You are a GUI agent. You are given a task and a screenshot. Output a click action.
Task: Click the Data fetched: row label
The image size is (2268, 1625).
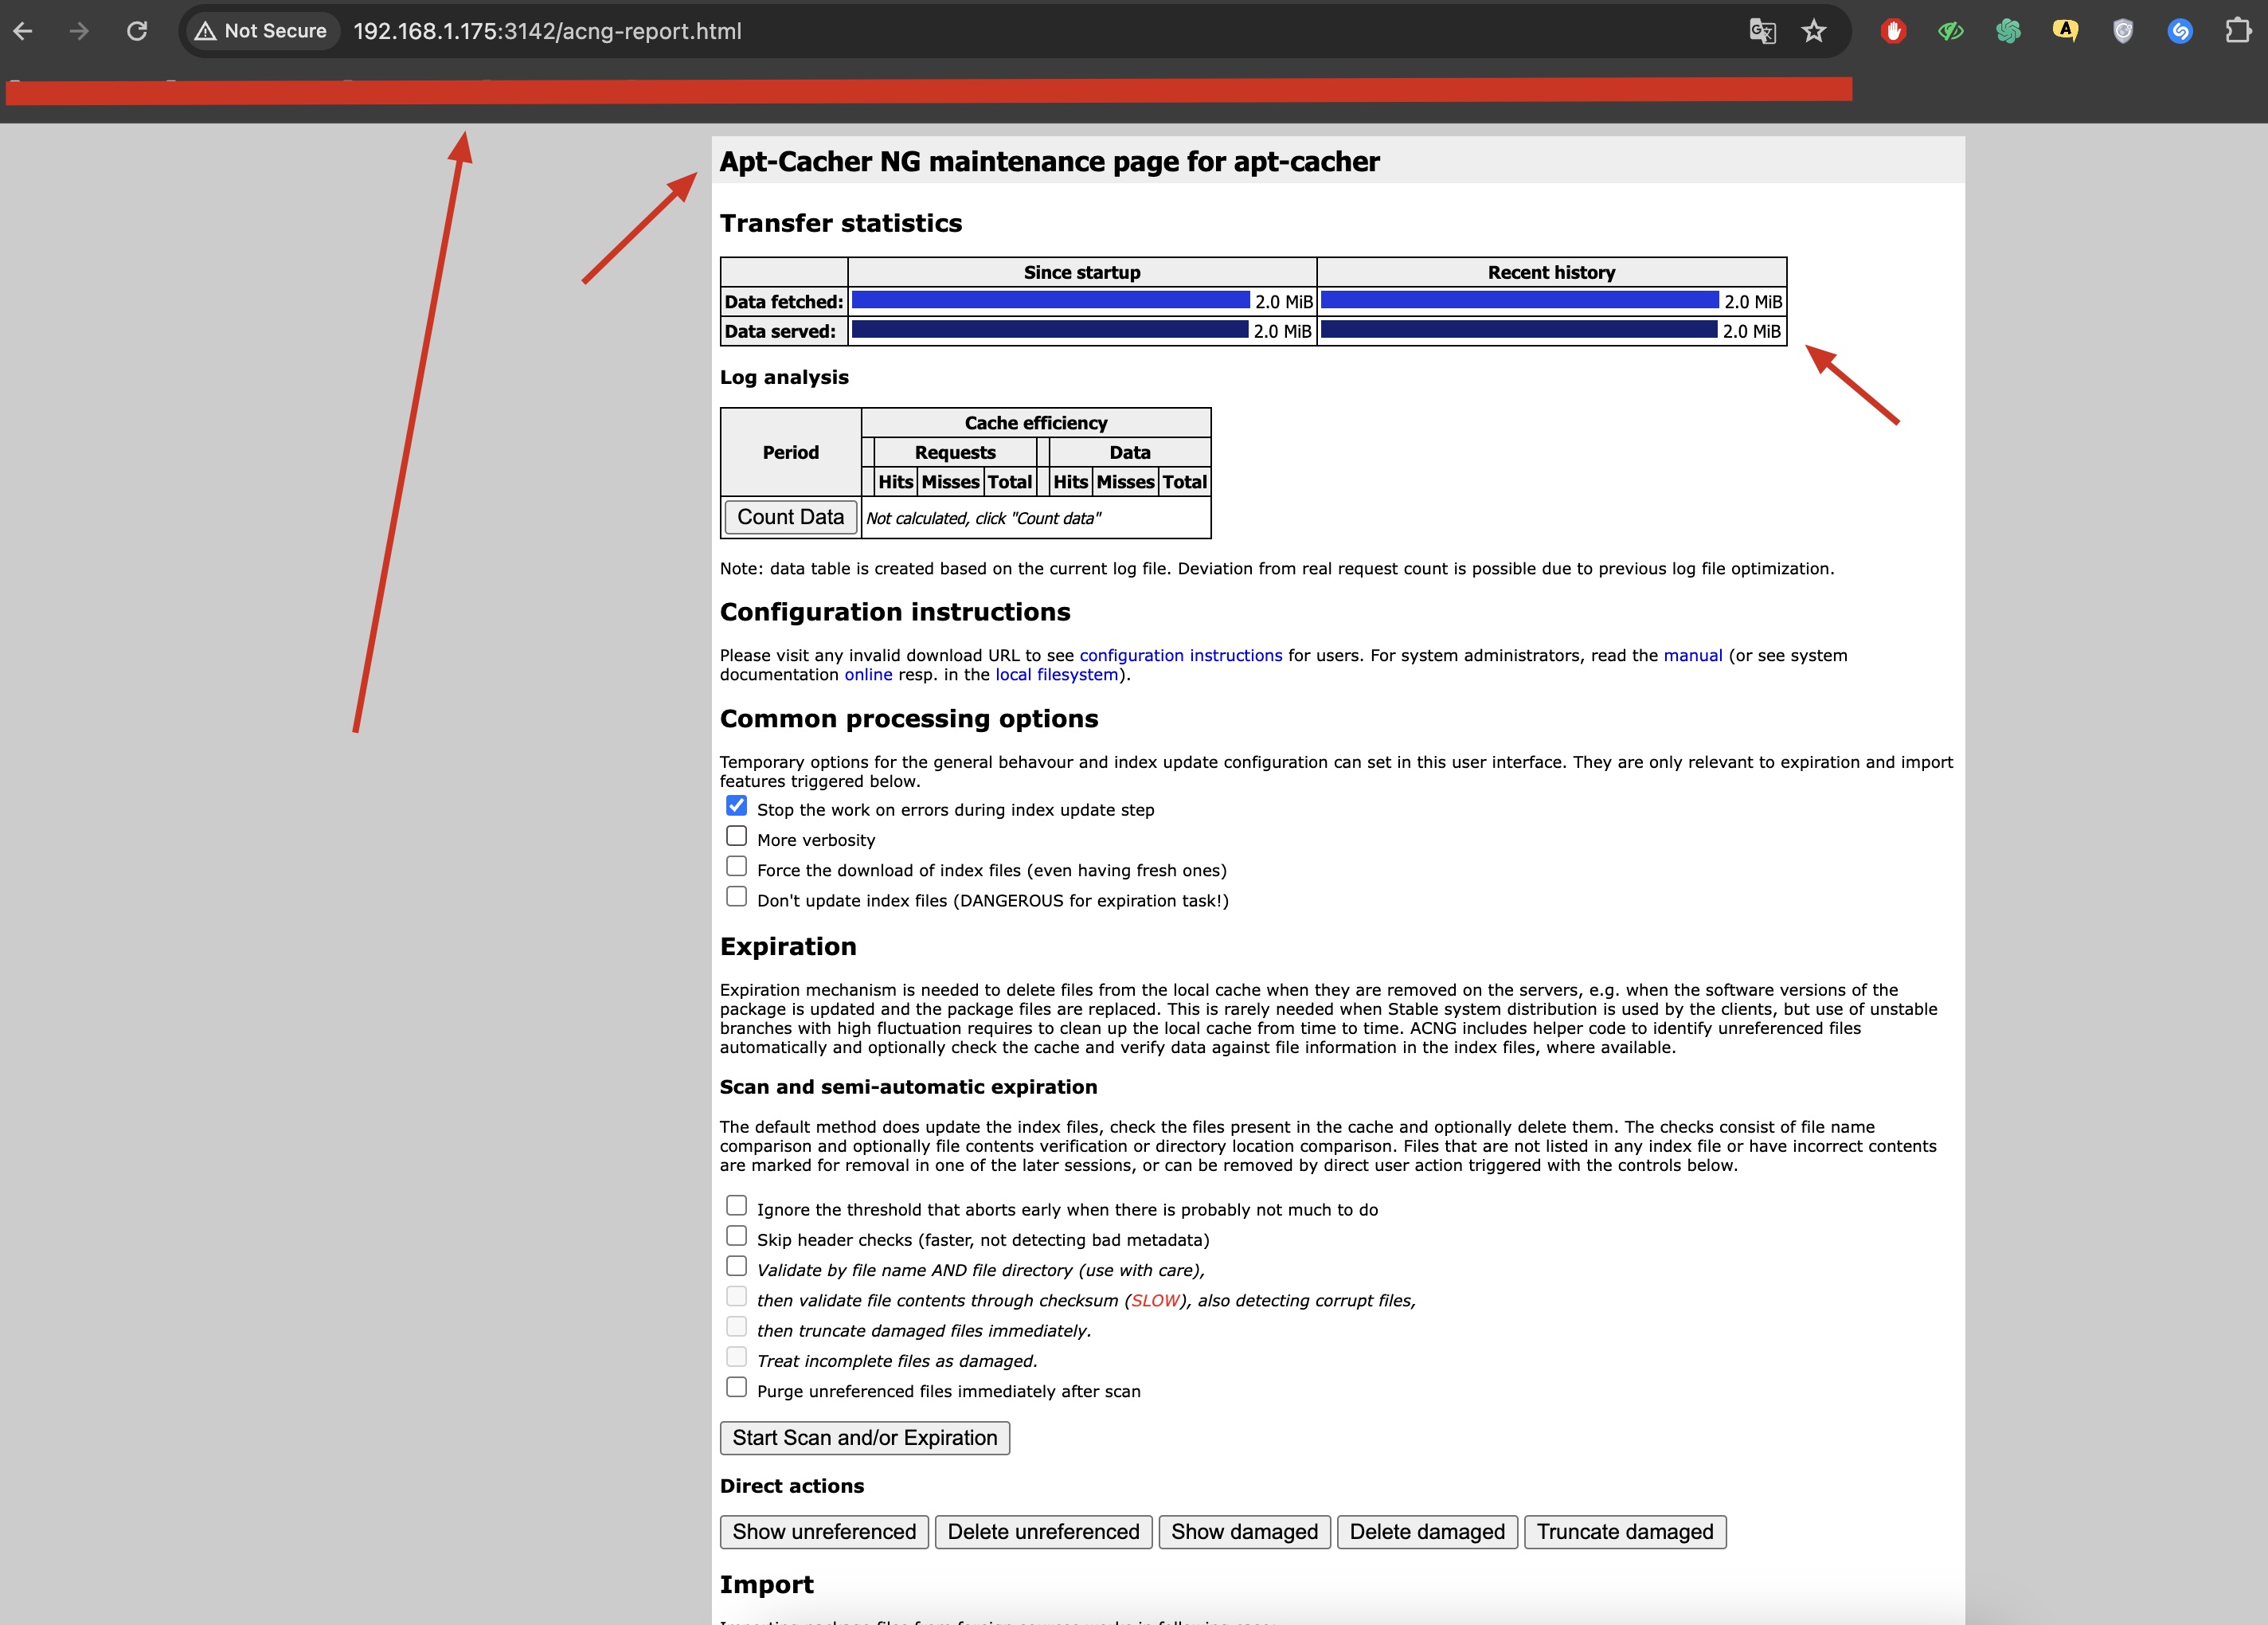point(784,302)
